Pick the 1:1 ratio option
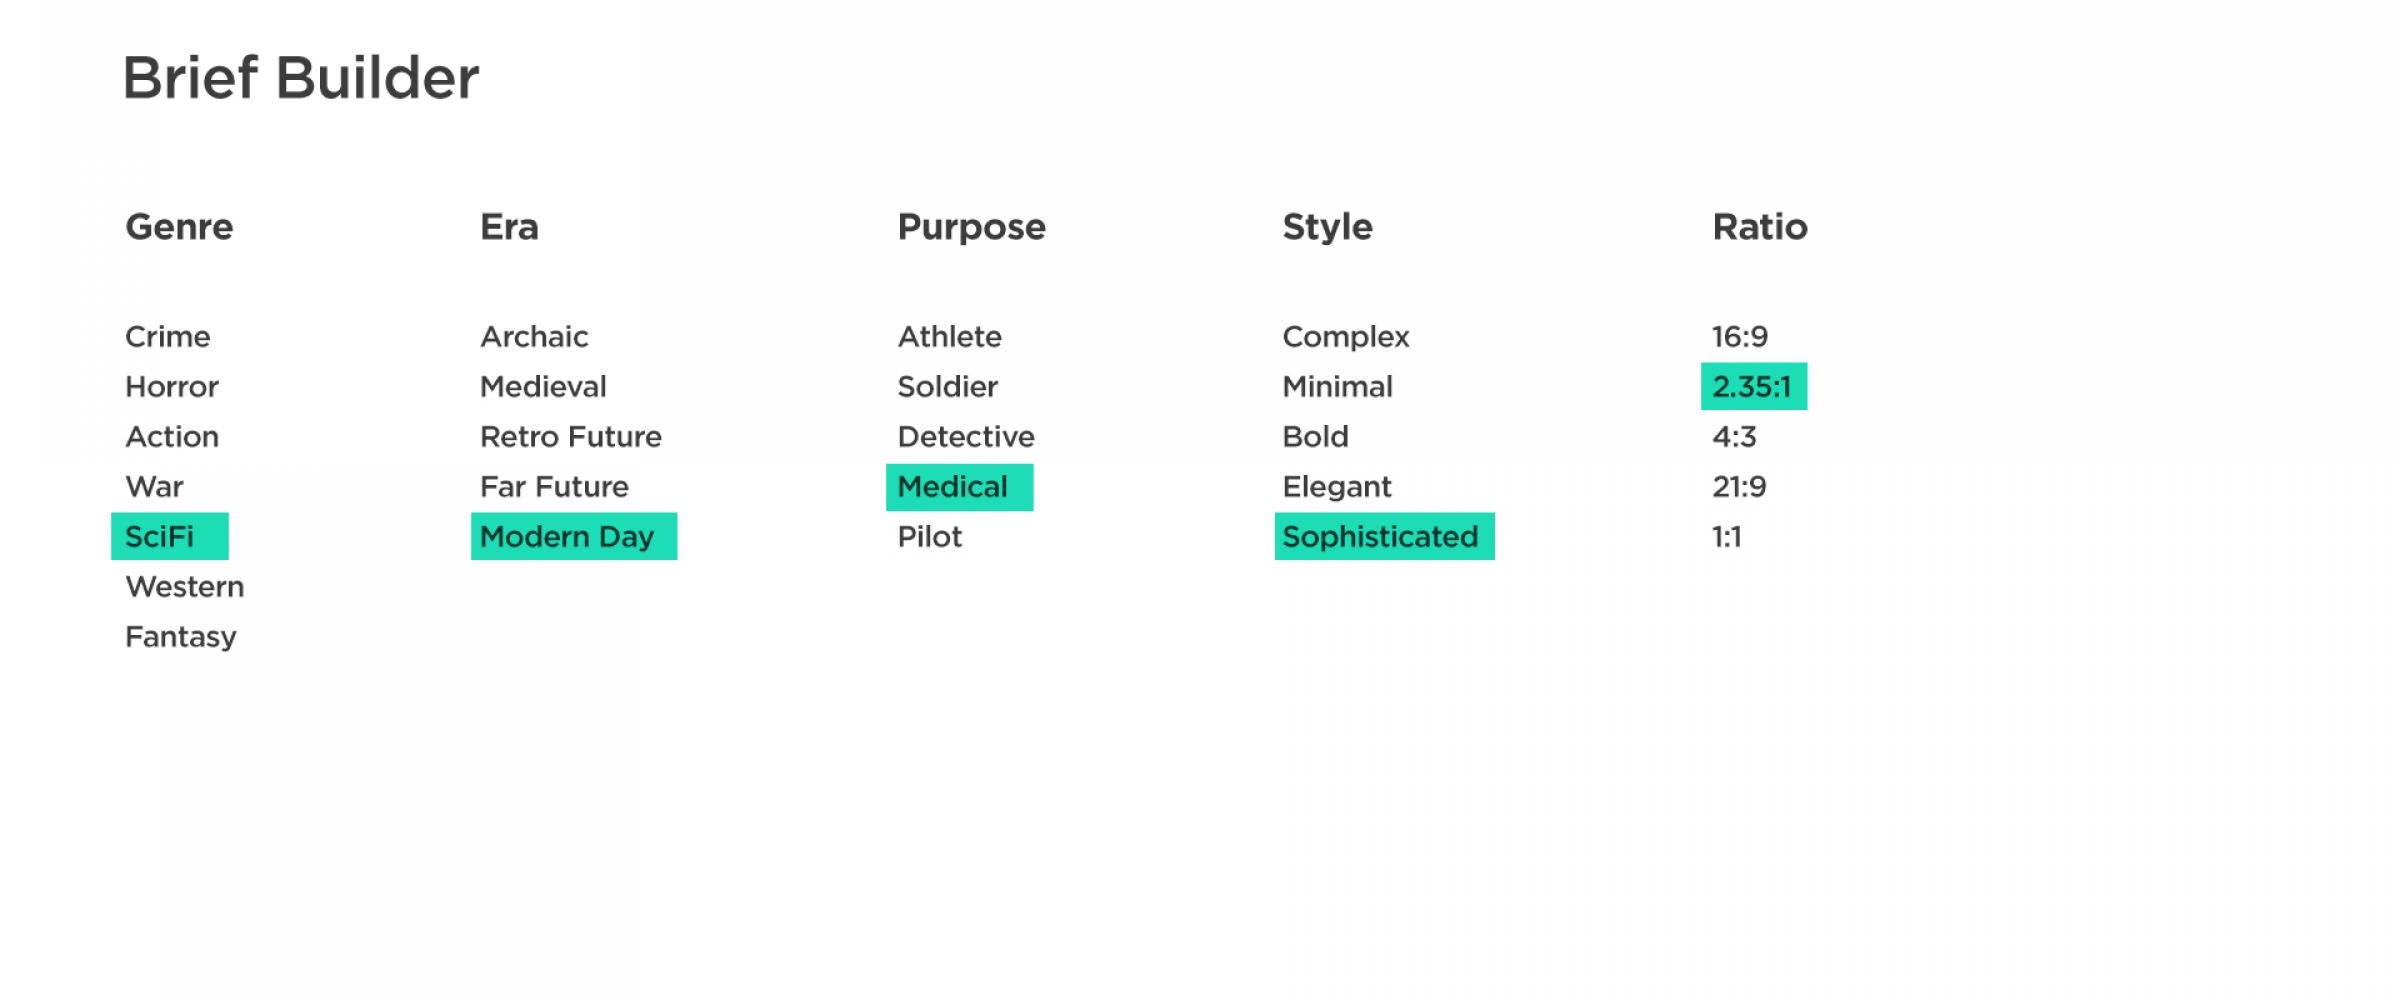2400x1000 pixels. coord(1727,537)
